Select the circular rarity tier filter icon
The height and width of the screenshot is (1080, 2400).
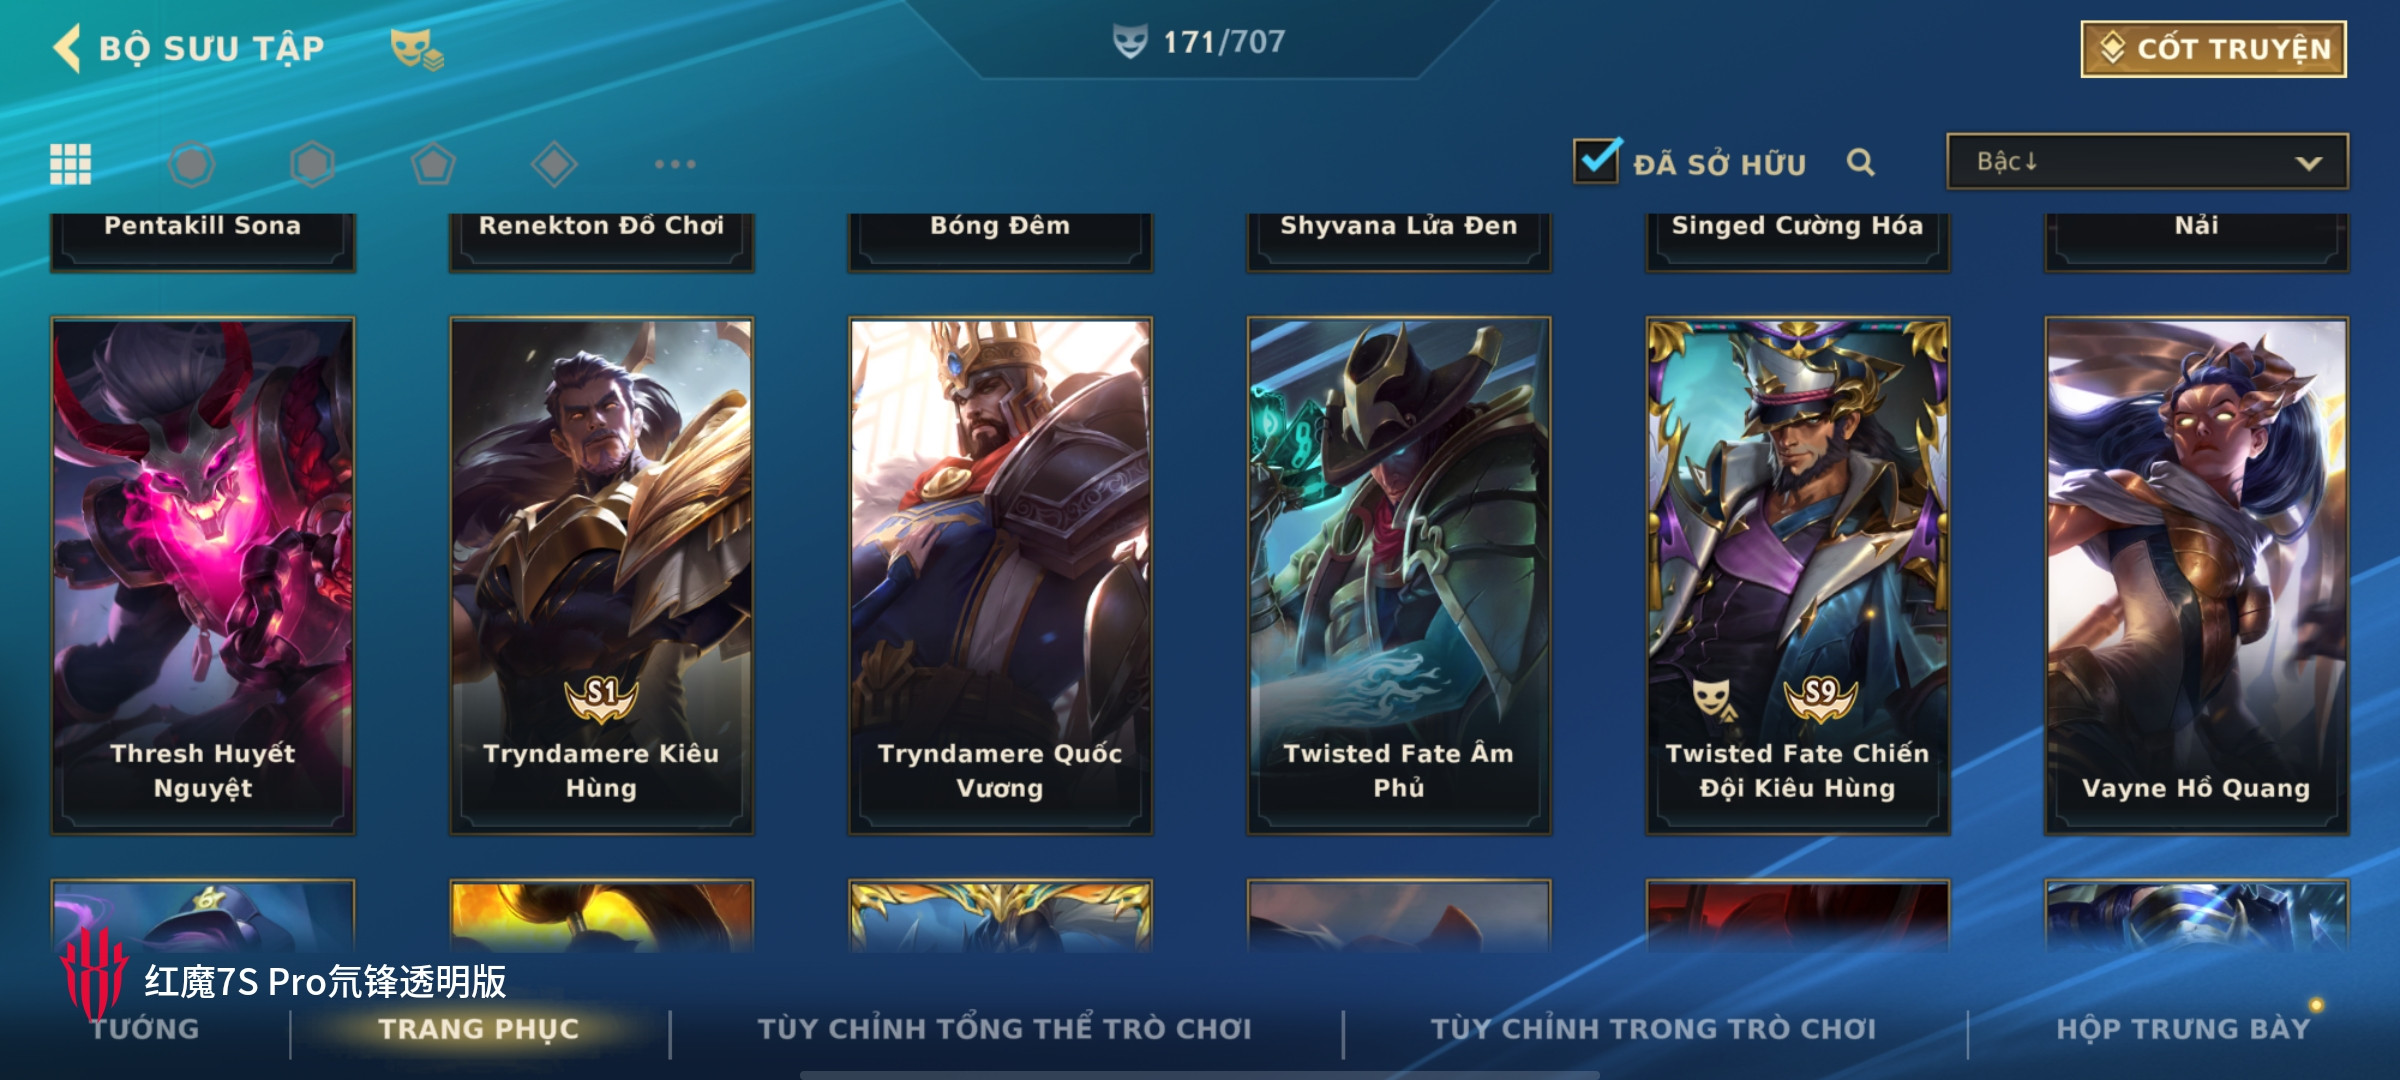pyautogui.click(x=192, y=164)
